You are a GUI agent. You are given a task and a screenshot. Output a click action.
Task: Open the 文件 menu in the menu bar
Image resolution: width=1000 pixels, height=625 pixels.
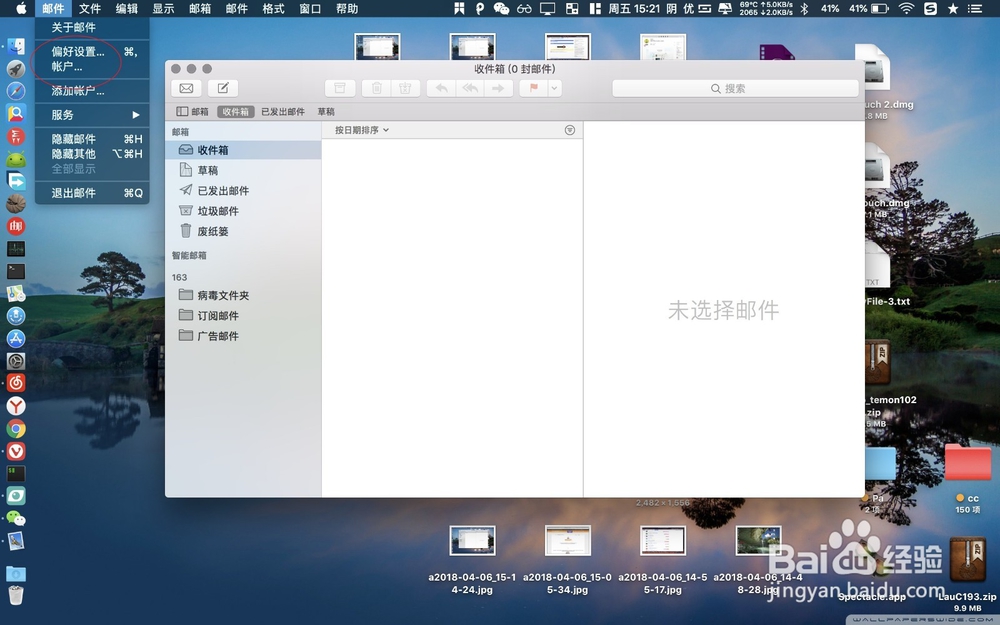coord(90,8)
